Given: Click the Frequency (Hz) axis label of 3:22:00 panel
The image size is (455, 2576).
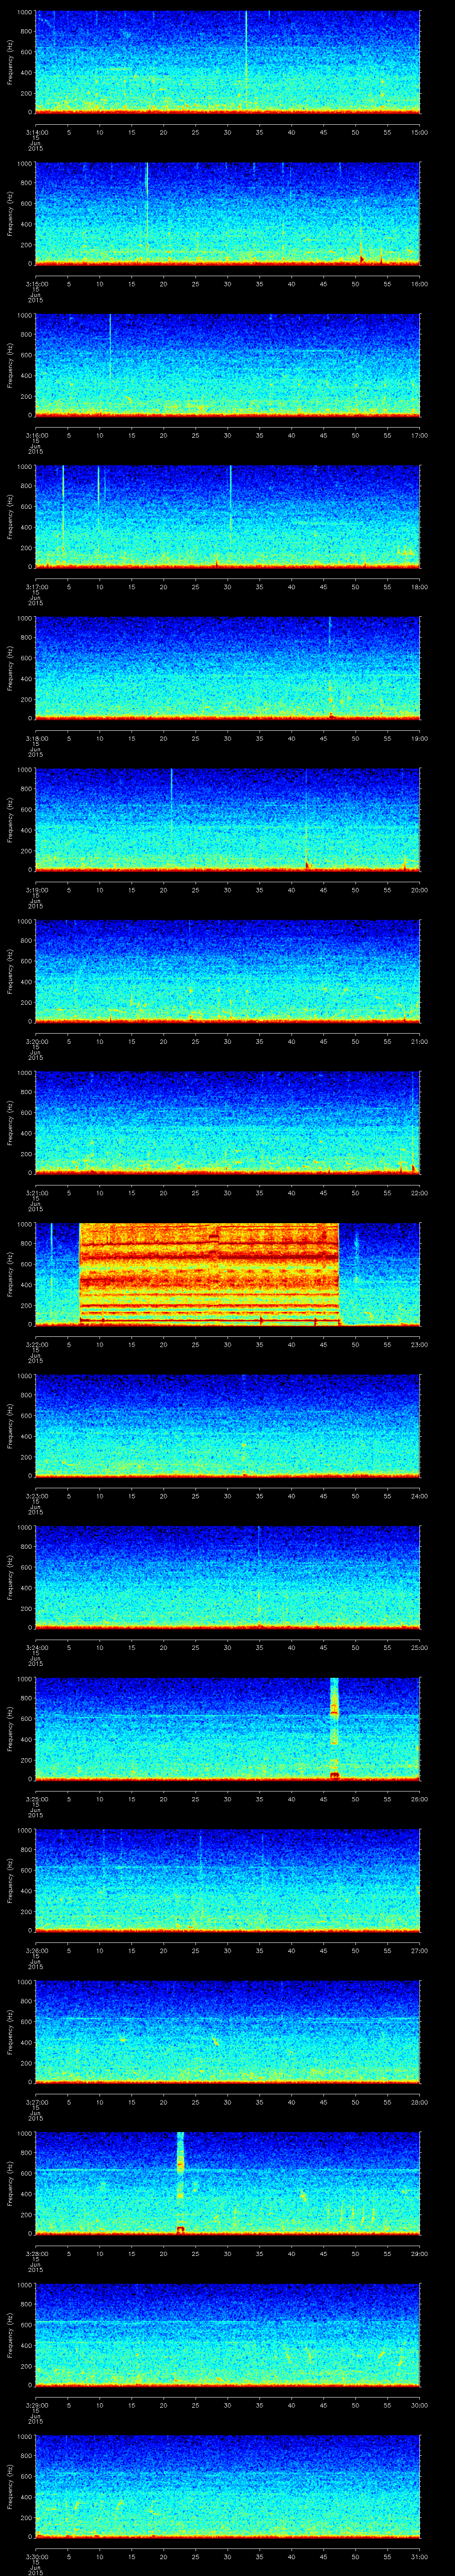Looking at the screenshot, I should pos(11,1273).
